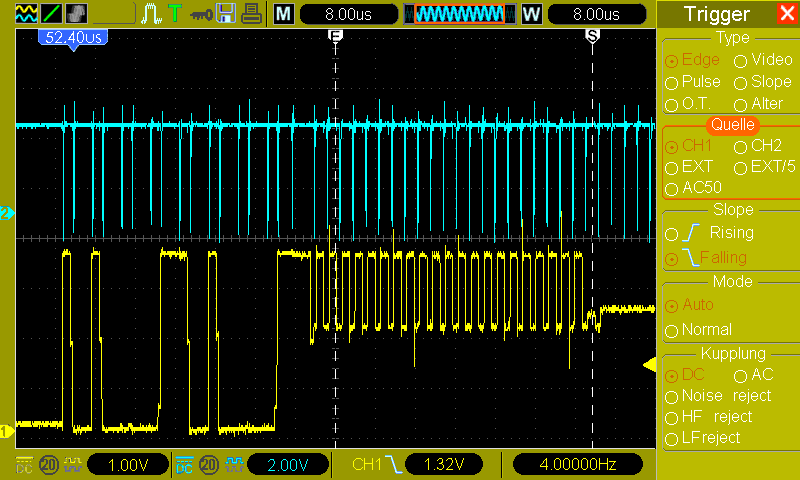This screenshot has width=800, height=480.
Task: Click the floppy disk save icon
Action: 226,14
